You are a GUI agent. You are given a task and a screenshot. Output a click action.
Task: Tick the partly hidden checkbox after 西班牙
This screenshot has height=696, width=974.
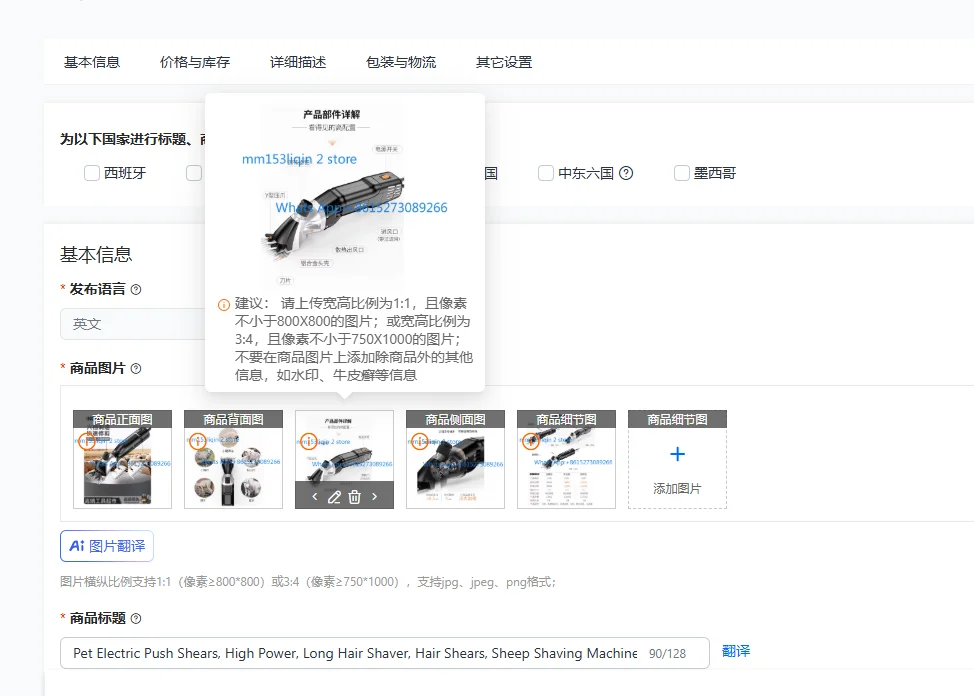(194, 173)
